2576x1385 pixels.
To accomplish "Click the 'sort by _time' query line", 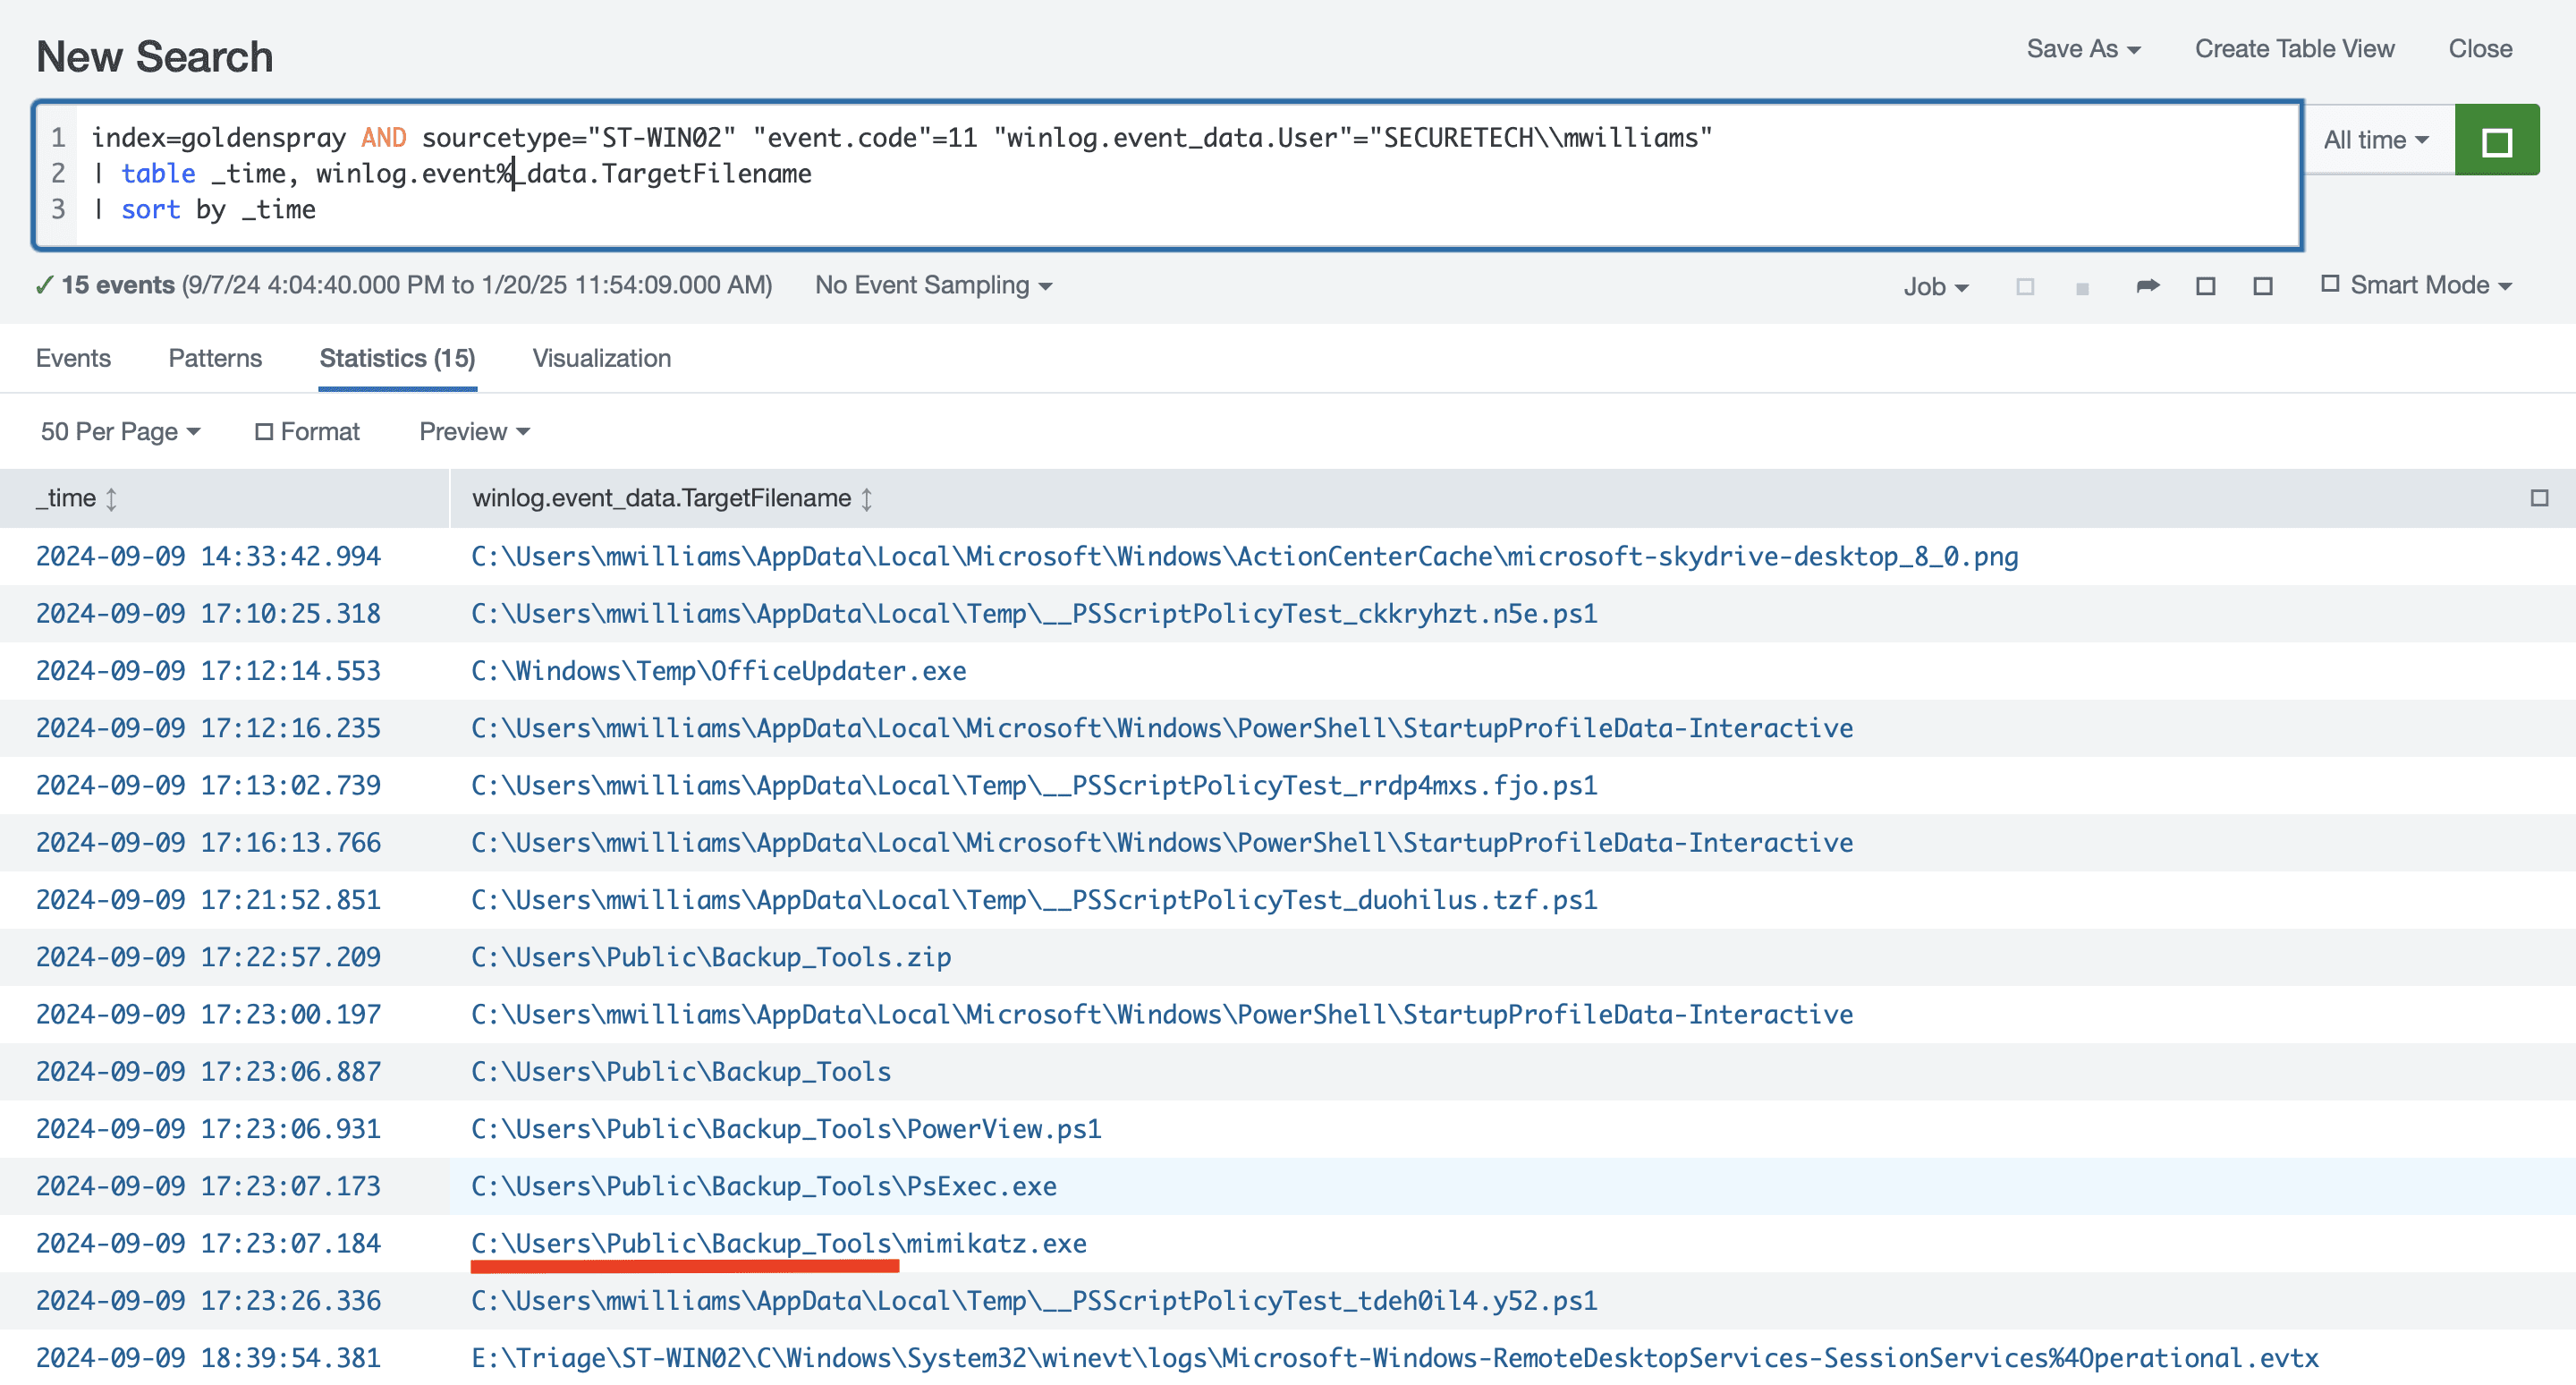I will (x=217, y=209).
